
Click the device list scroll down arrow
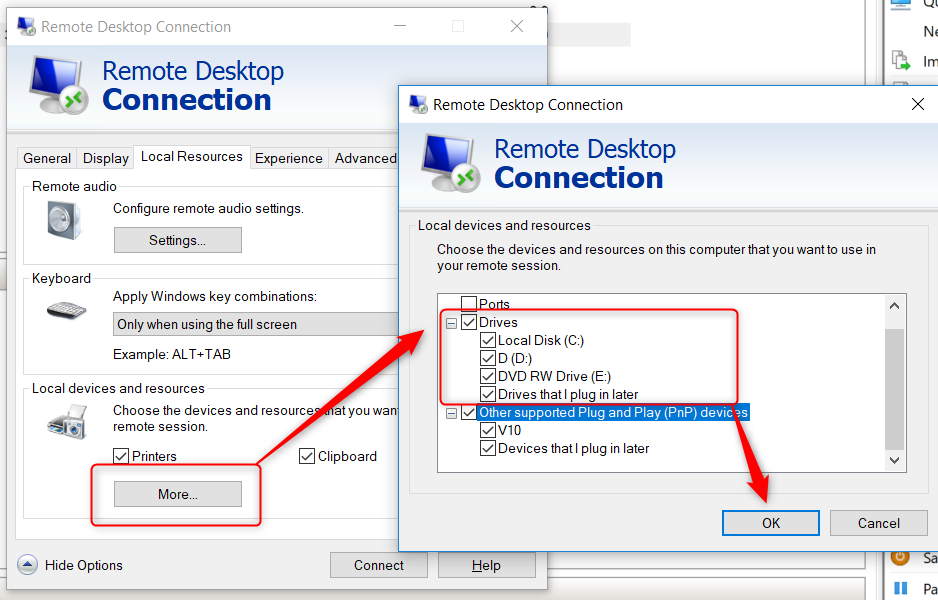[x=894, y=460]
